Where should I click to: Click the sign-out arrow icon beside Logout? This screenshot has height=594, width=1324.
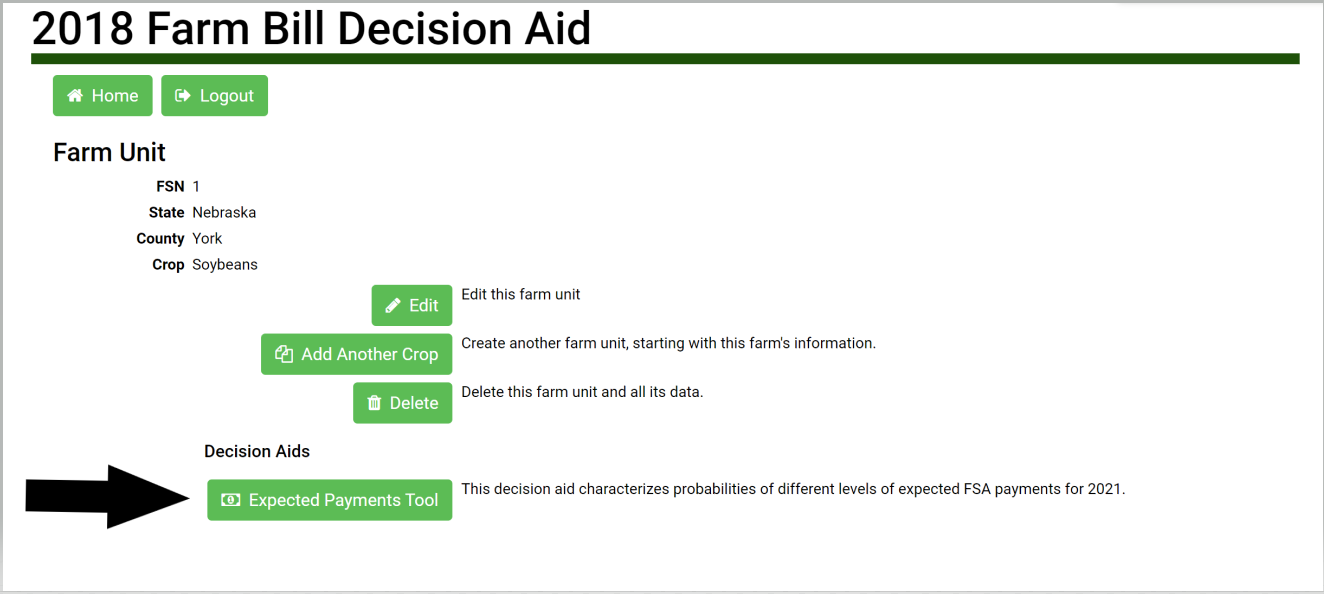pos(183,96)
